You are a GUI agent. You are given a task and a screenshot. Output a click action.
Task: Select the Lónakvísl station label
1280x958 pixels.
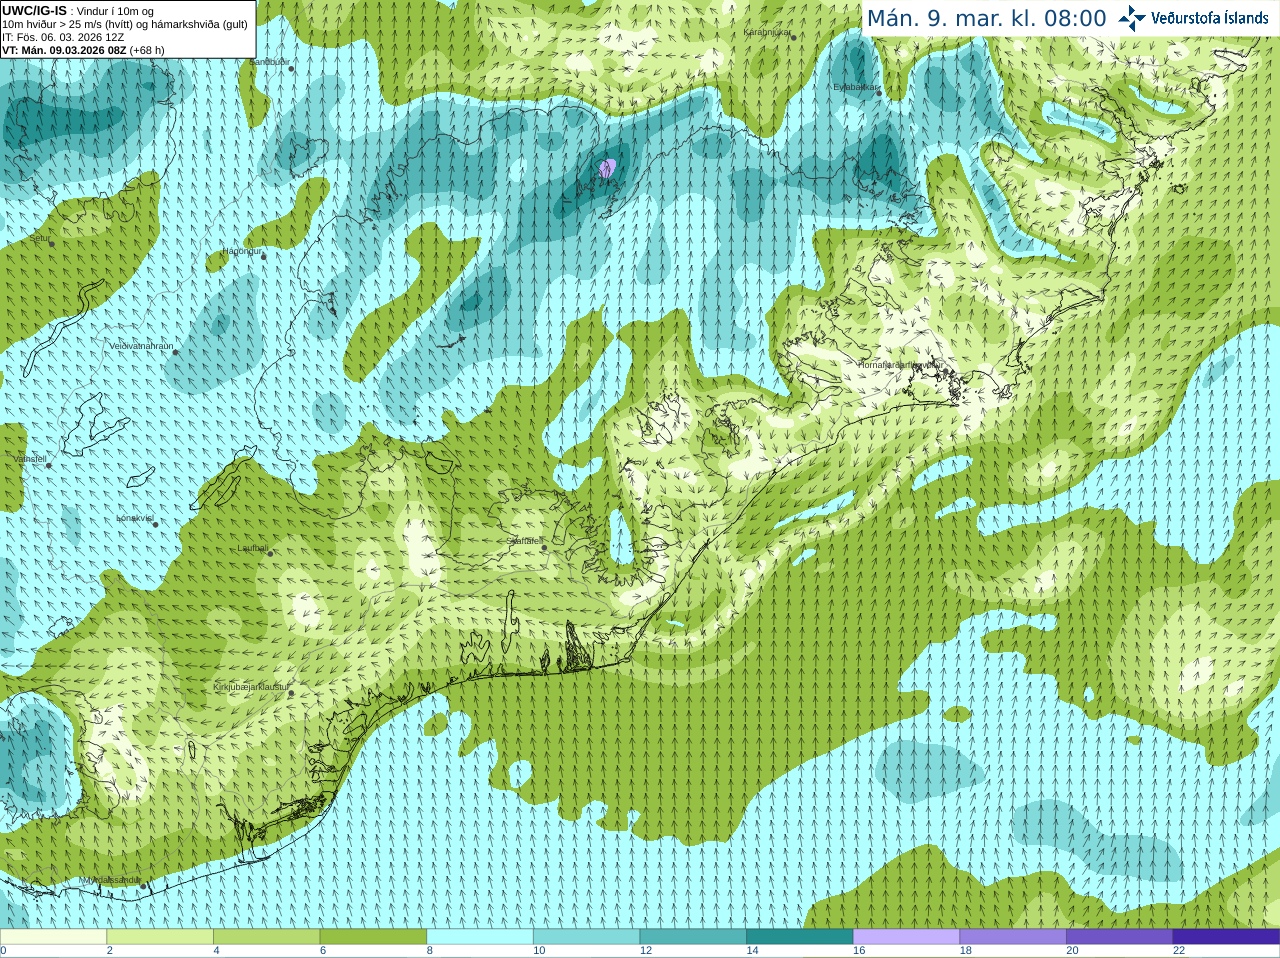tap(134, 518)
